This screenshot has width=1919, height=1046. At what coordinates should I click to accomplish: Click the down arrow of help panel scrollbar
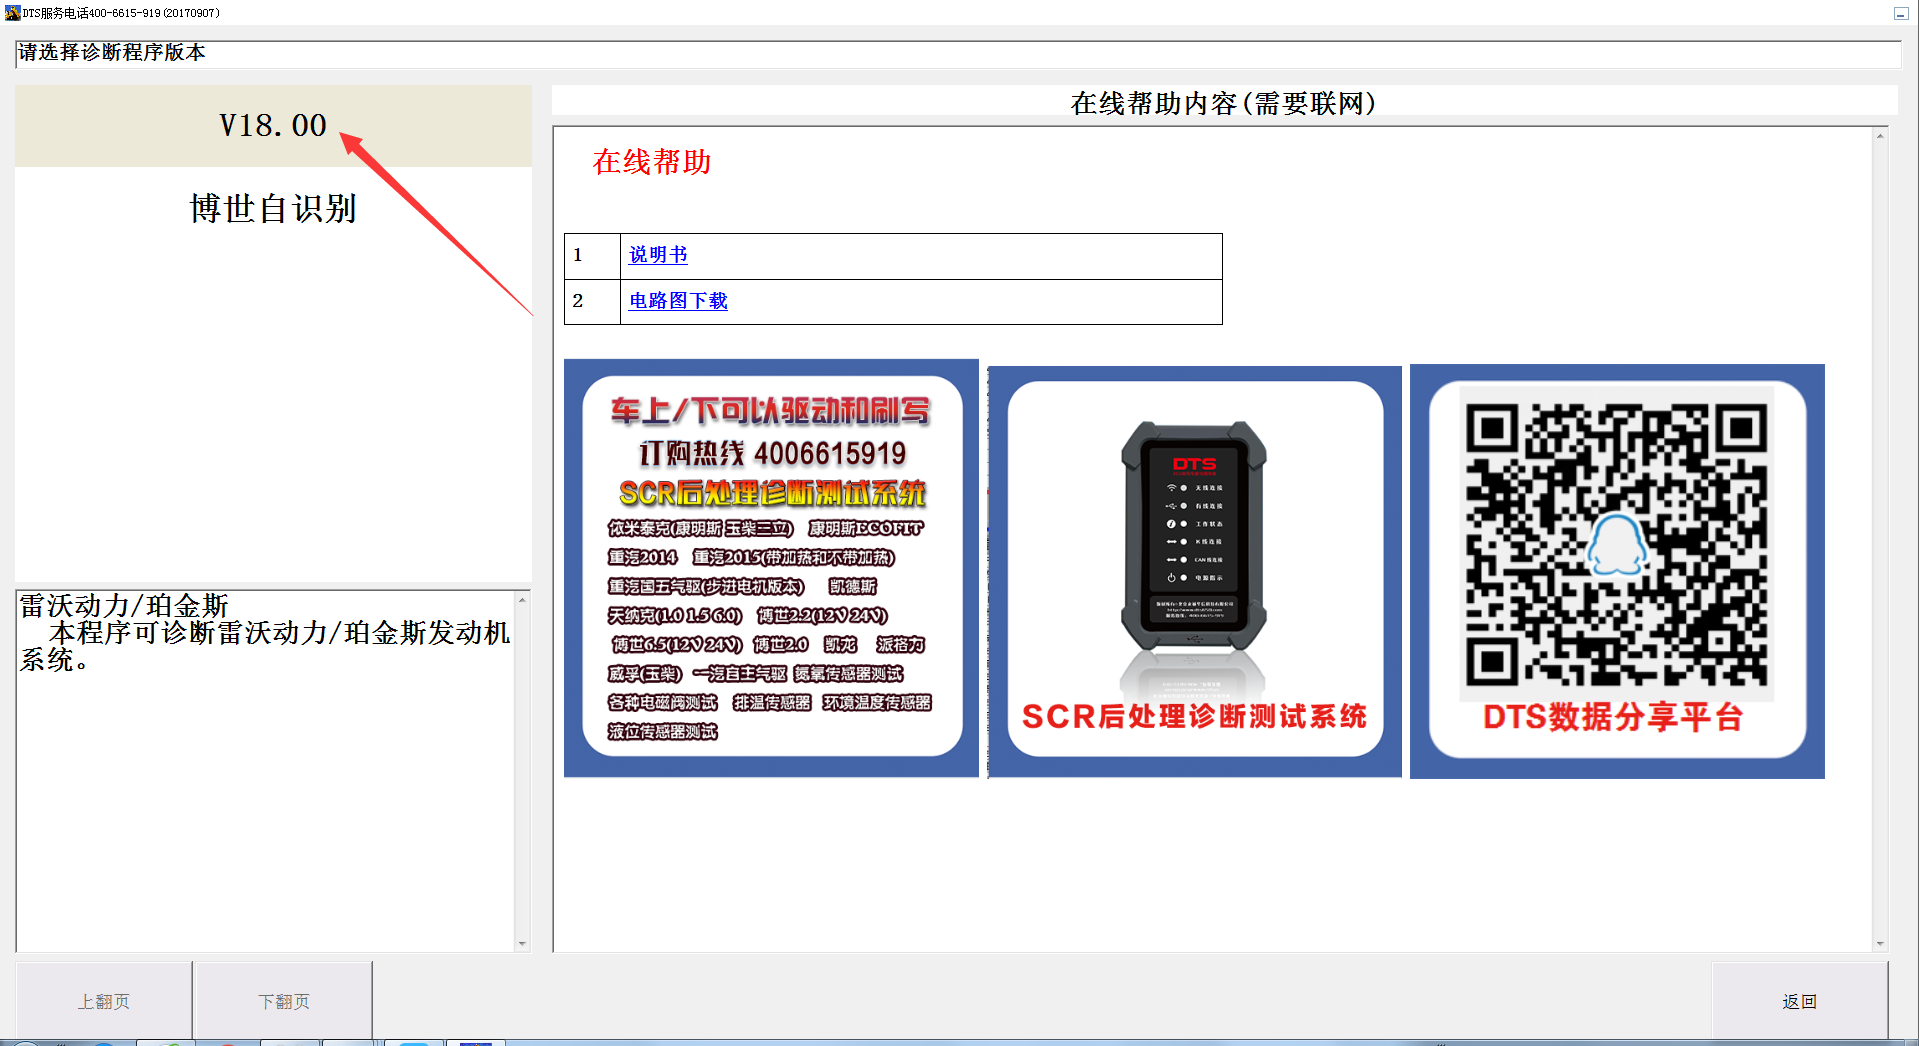(1880, 943)
